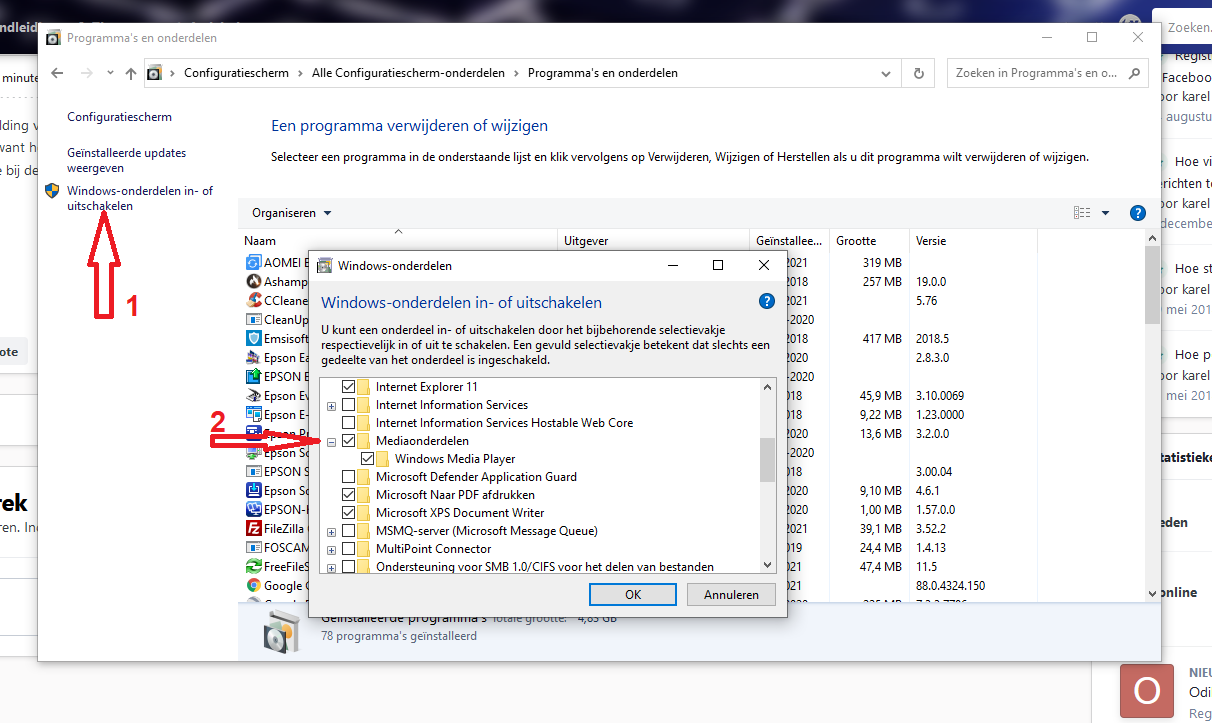The width and height of the screenshot is (1212, 723).
Task: Click the CleanUp program icon
Action: [253, 320]
